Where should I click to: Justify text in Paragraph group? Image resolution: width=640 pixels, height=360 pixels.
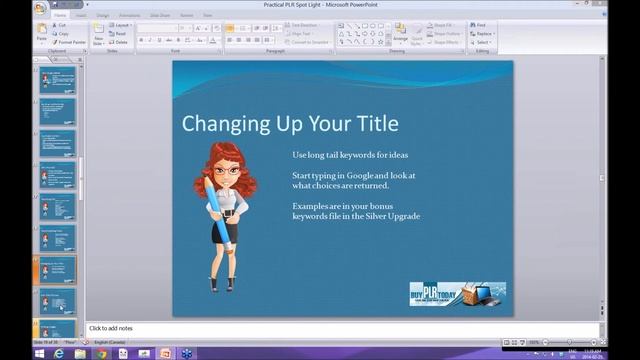pos(257,40)
